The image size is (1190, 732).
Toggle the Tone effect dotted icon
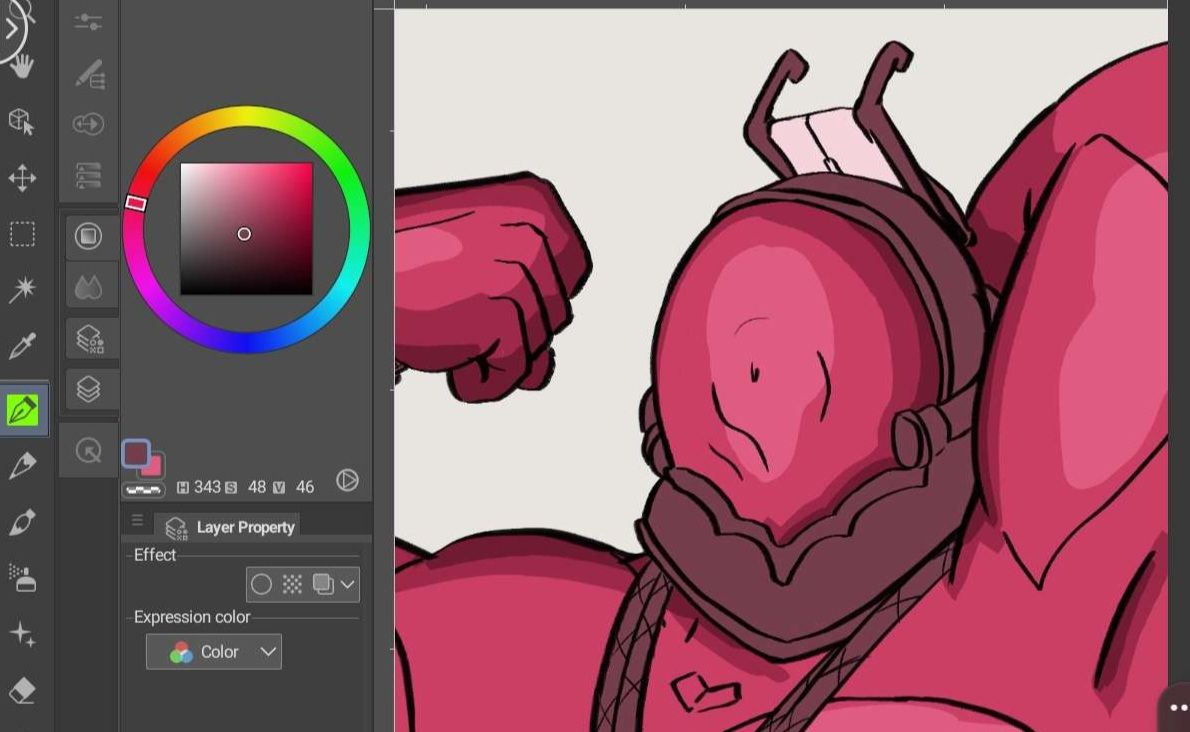click(x=292, y=584)
